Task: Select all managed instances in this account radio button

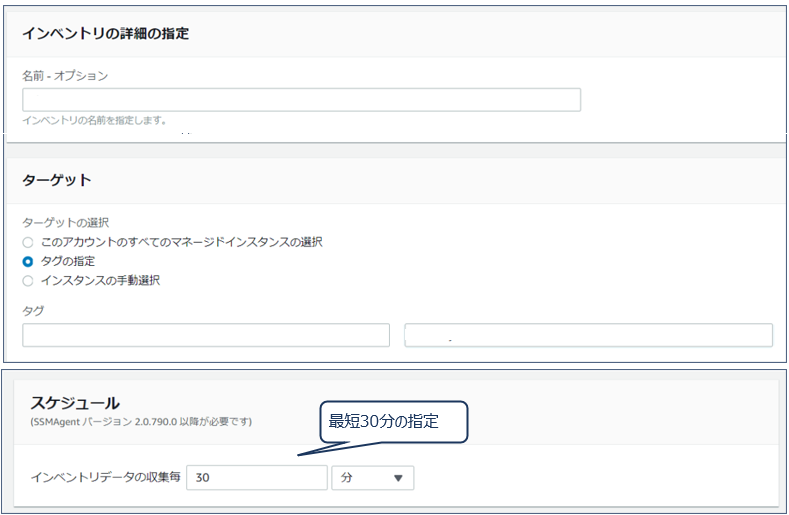Action: coord(28,242)
